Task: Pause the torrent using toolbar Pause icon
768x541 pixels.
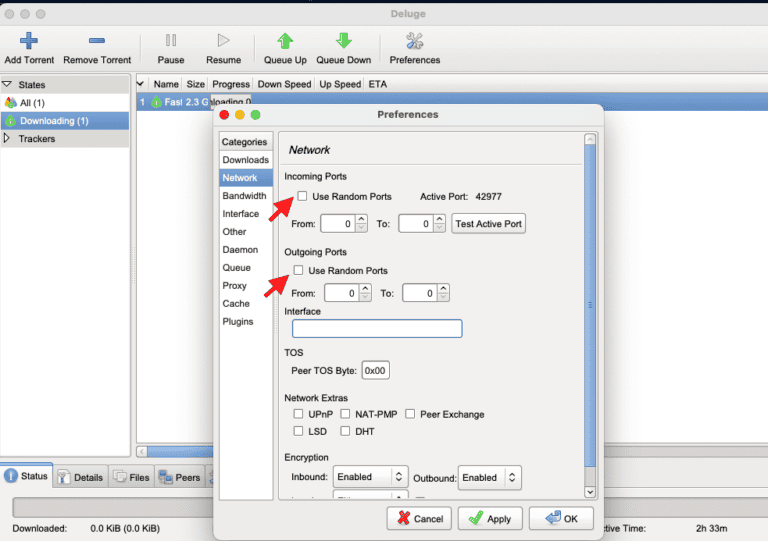Action: (171, 41)
